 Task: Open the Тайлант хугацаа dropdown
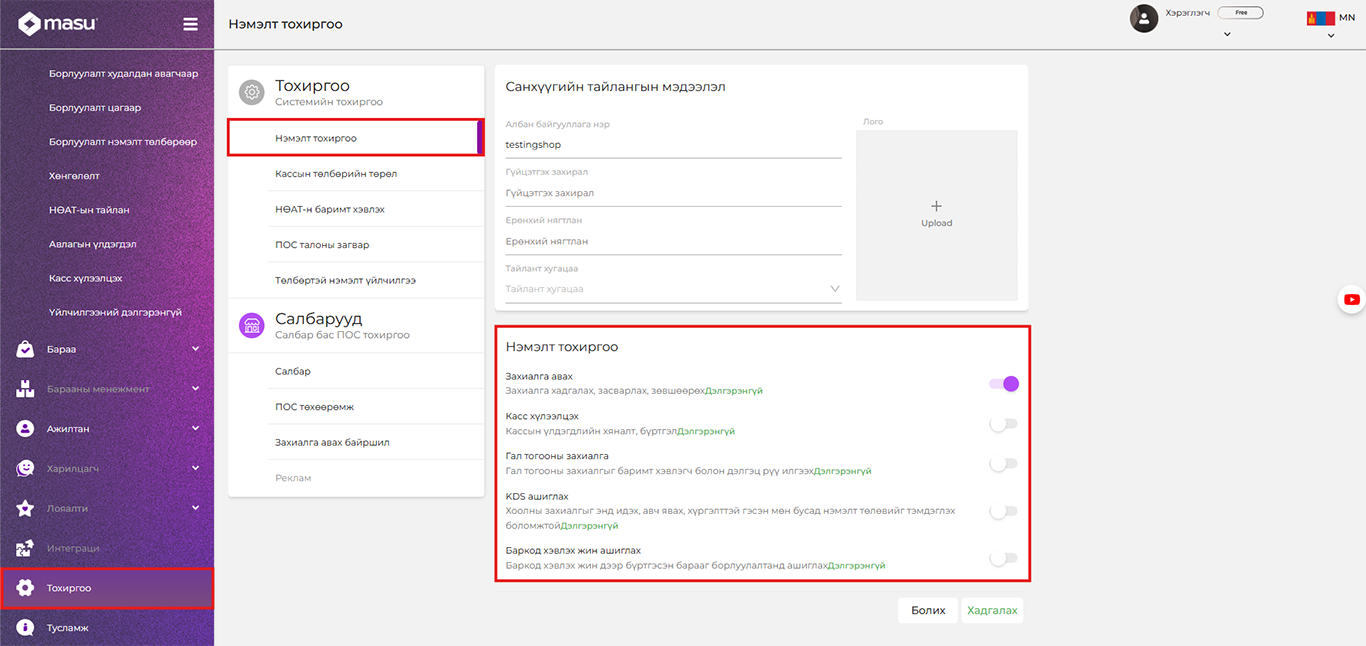coord(672,289)
